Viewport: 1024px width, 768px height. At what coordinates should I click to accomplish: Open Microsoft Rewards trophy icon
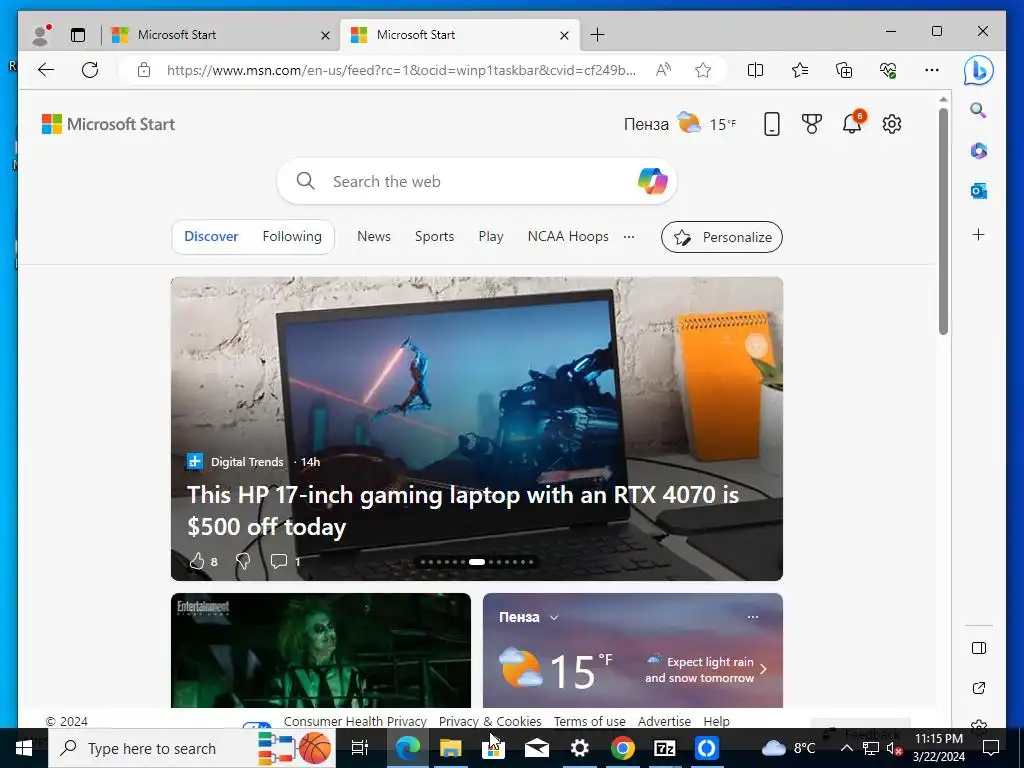812,123
